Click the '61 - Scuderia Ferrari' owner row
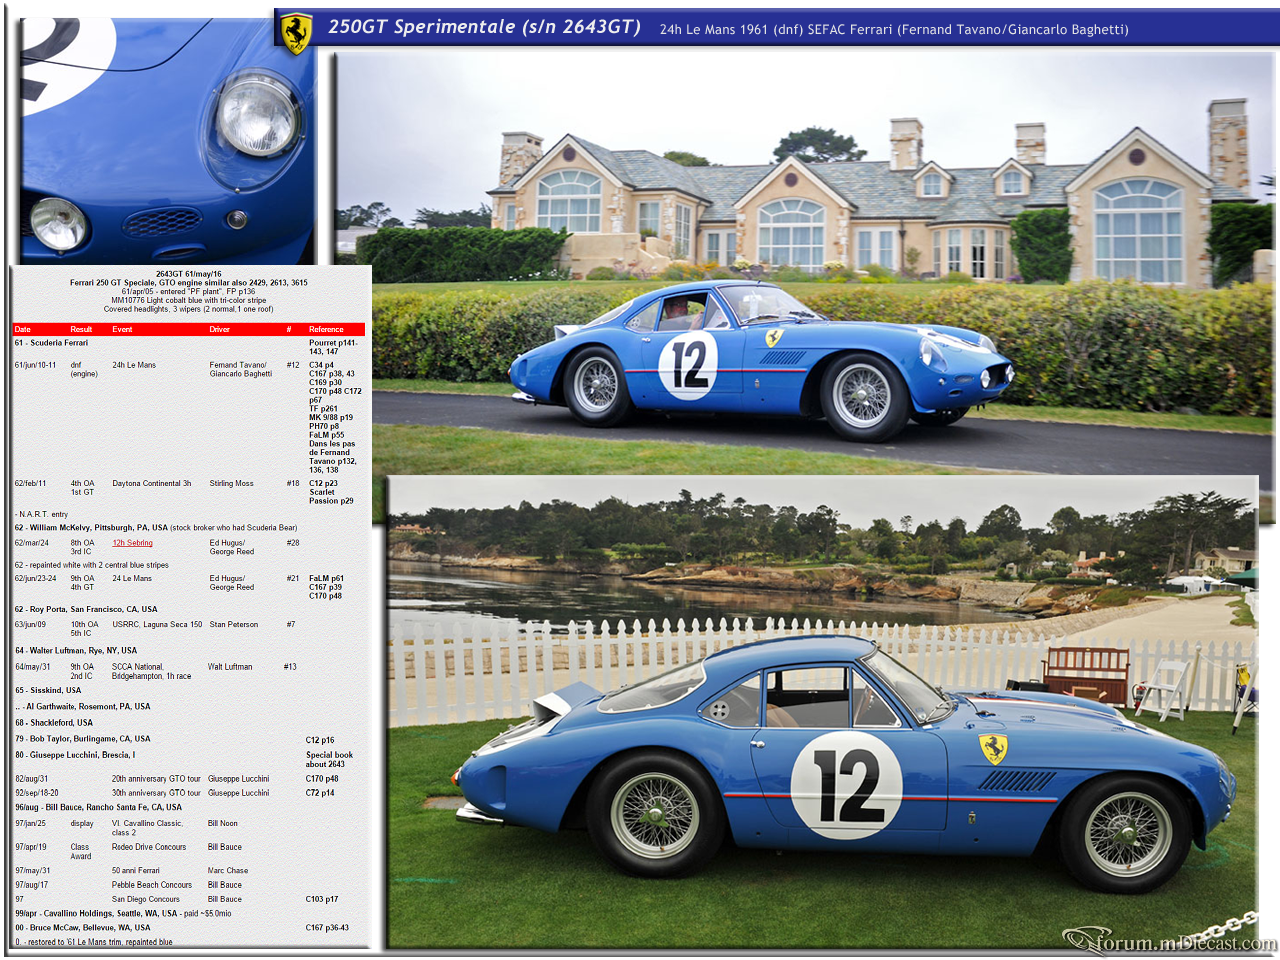The width and height of the screenshot is (1280, 960). 51,343
